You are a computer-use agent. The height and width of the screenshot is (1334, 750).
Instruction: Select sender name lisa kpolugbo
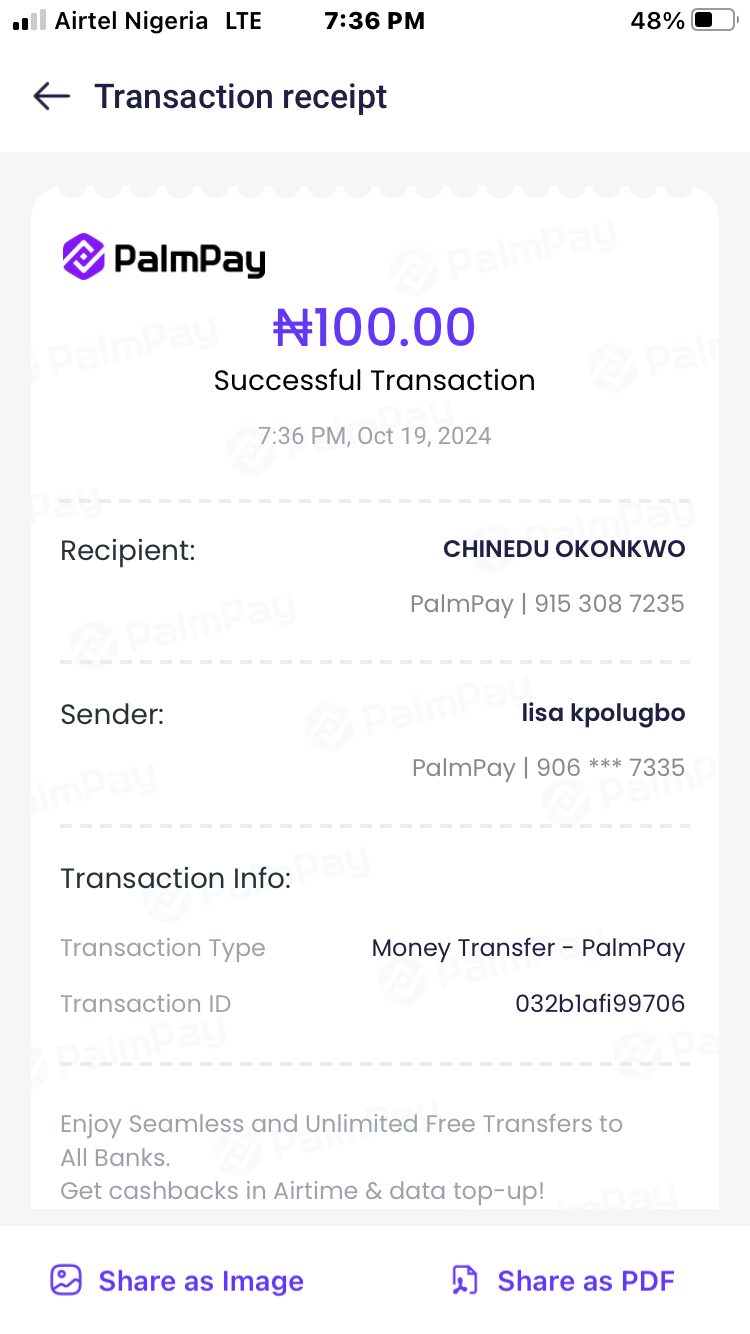pyautogui.click(x=603, y=713)
